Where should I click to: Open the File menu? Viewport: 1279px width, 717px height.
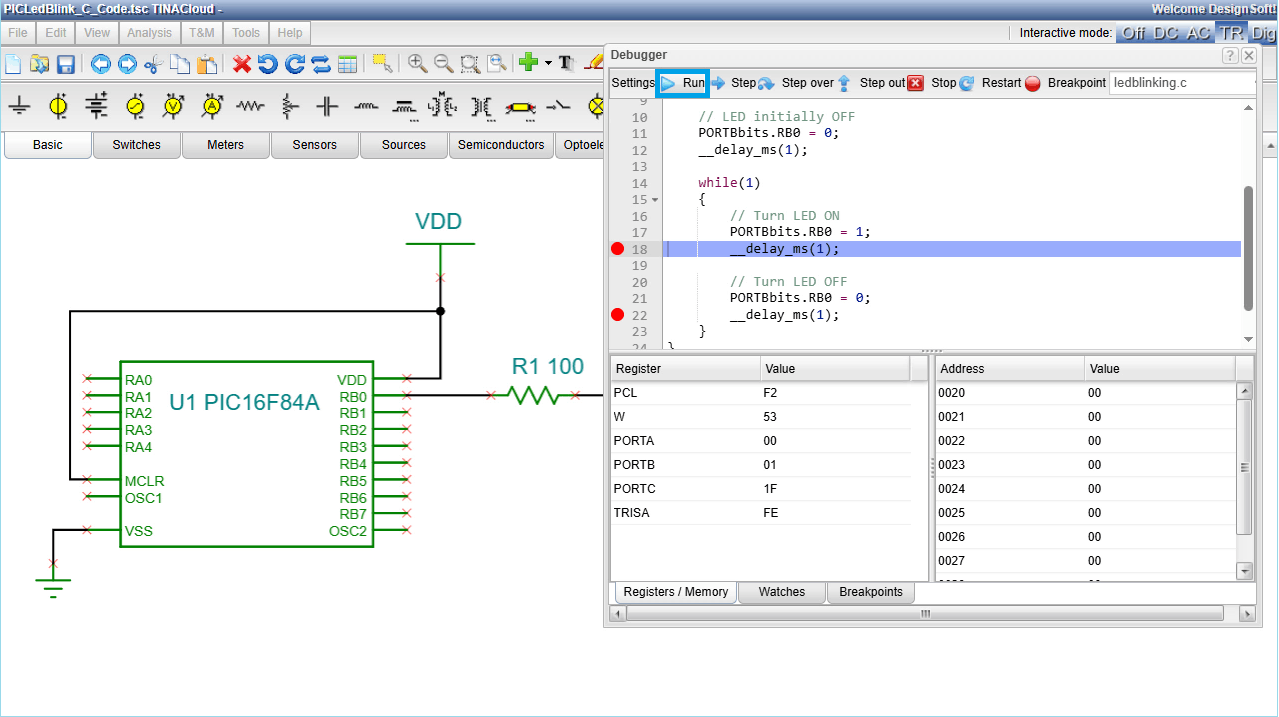tap(18, 33)
